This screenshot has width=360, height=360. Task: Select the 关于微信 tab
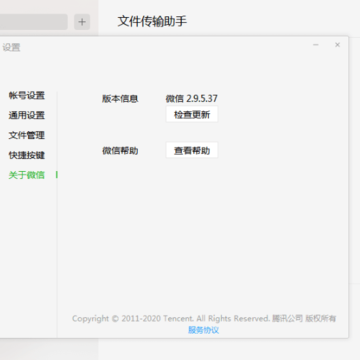coord(27,175)
